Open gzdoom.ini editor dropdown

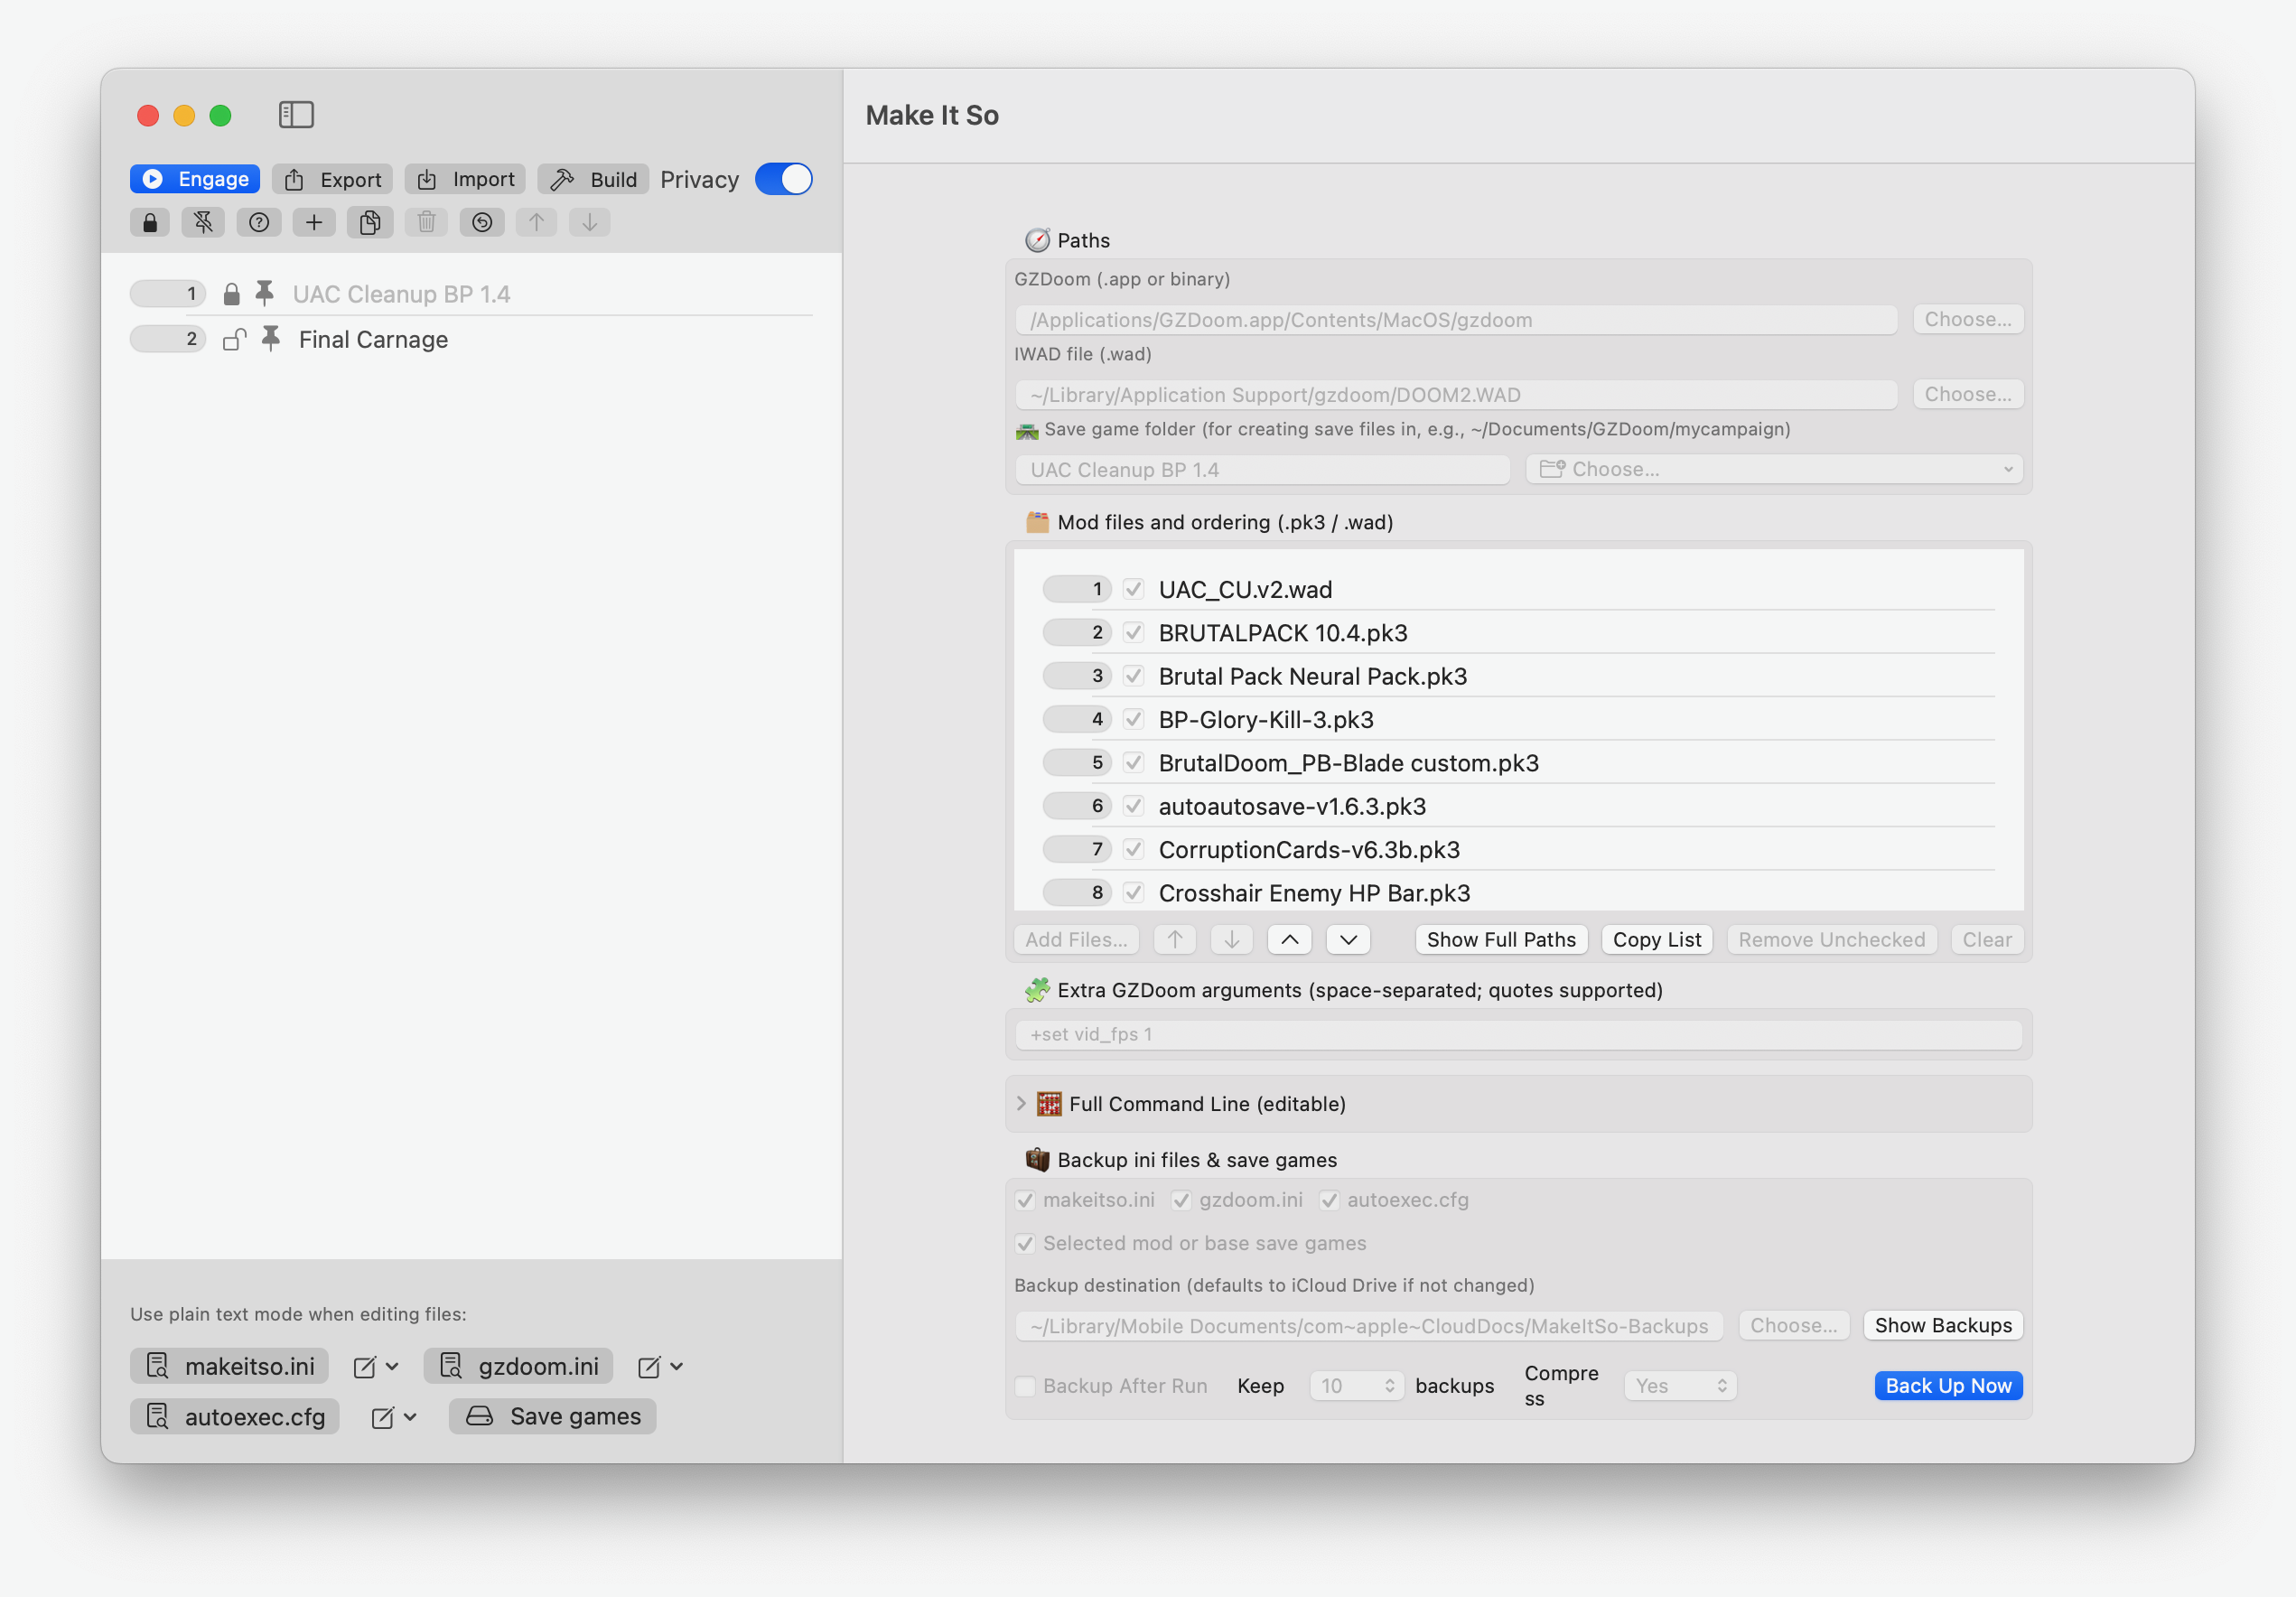(661, 1367)
